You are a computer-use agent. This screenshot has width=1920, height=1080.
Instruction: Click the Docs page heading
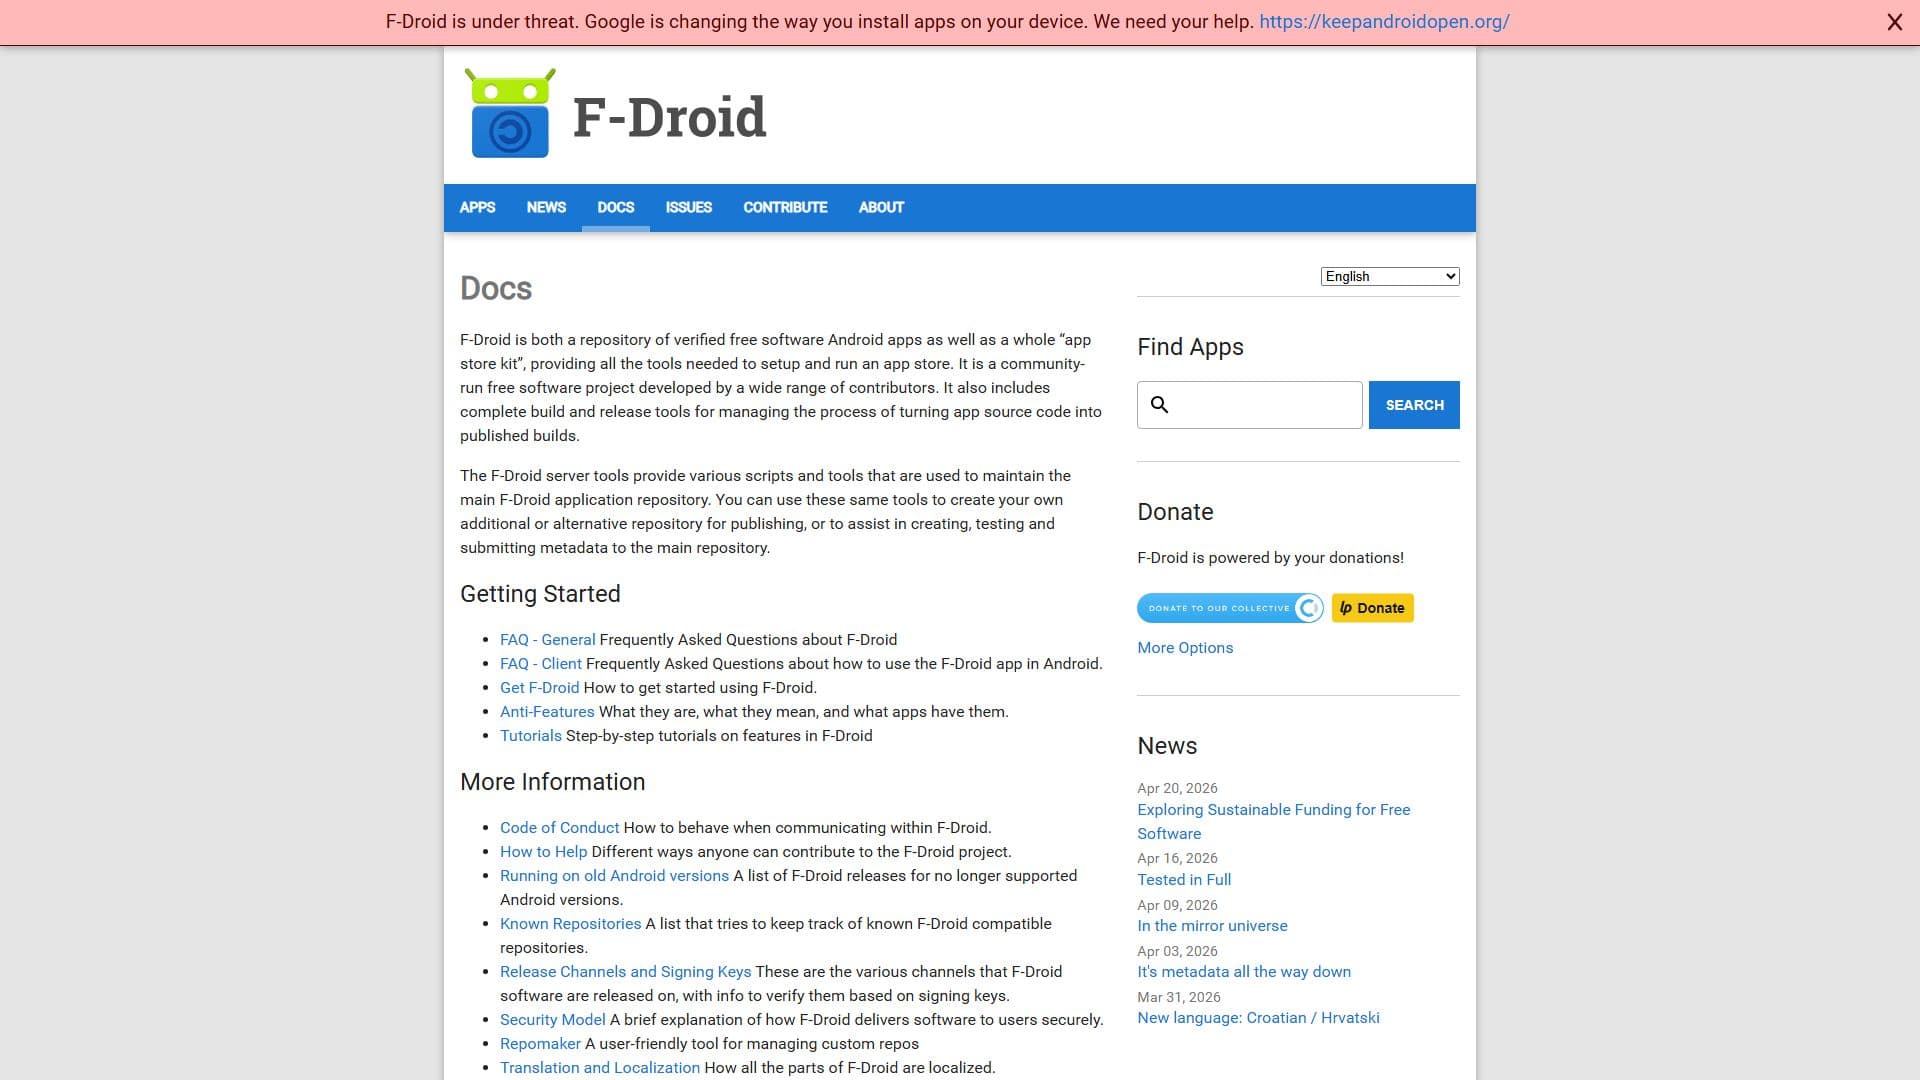pos(496,288)
